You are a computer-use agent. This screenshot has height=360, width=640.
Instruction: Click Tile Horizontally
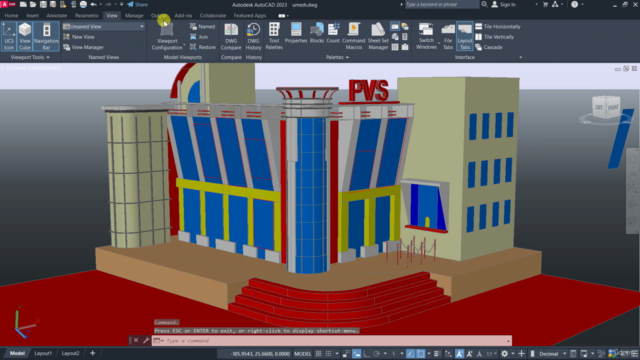pyautogui.click(x=498, y=27)
